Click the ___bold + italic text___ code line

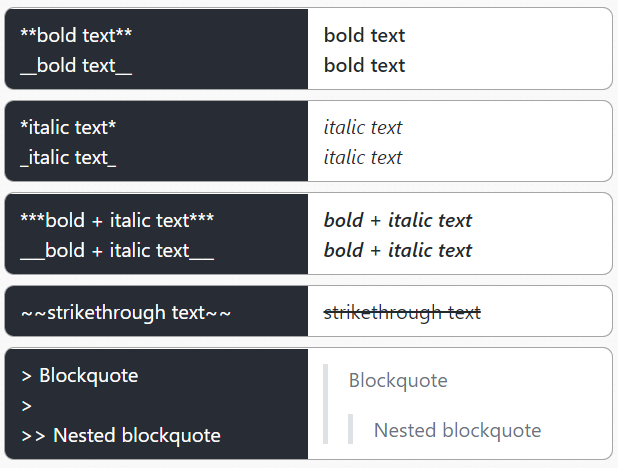pos(117,250)
